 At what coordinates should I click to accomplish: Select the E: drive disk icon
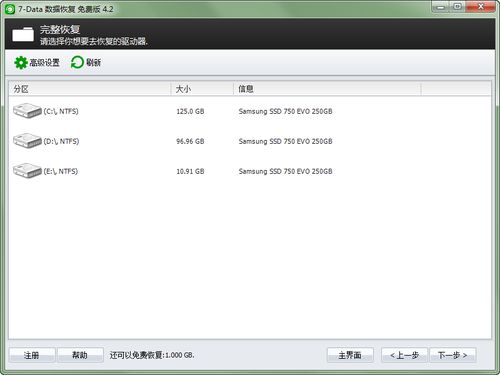pyautogui.click(x=27, y=171)
